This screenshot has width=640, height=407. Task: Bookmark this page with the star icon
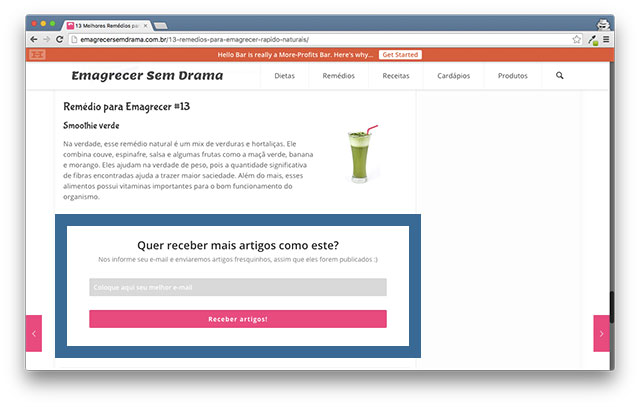(x=577, y=39)
